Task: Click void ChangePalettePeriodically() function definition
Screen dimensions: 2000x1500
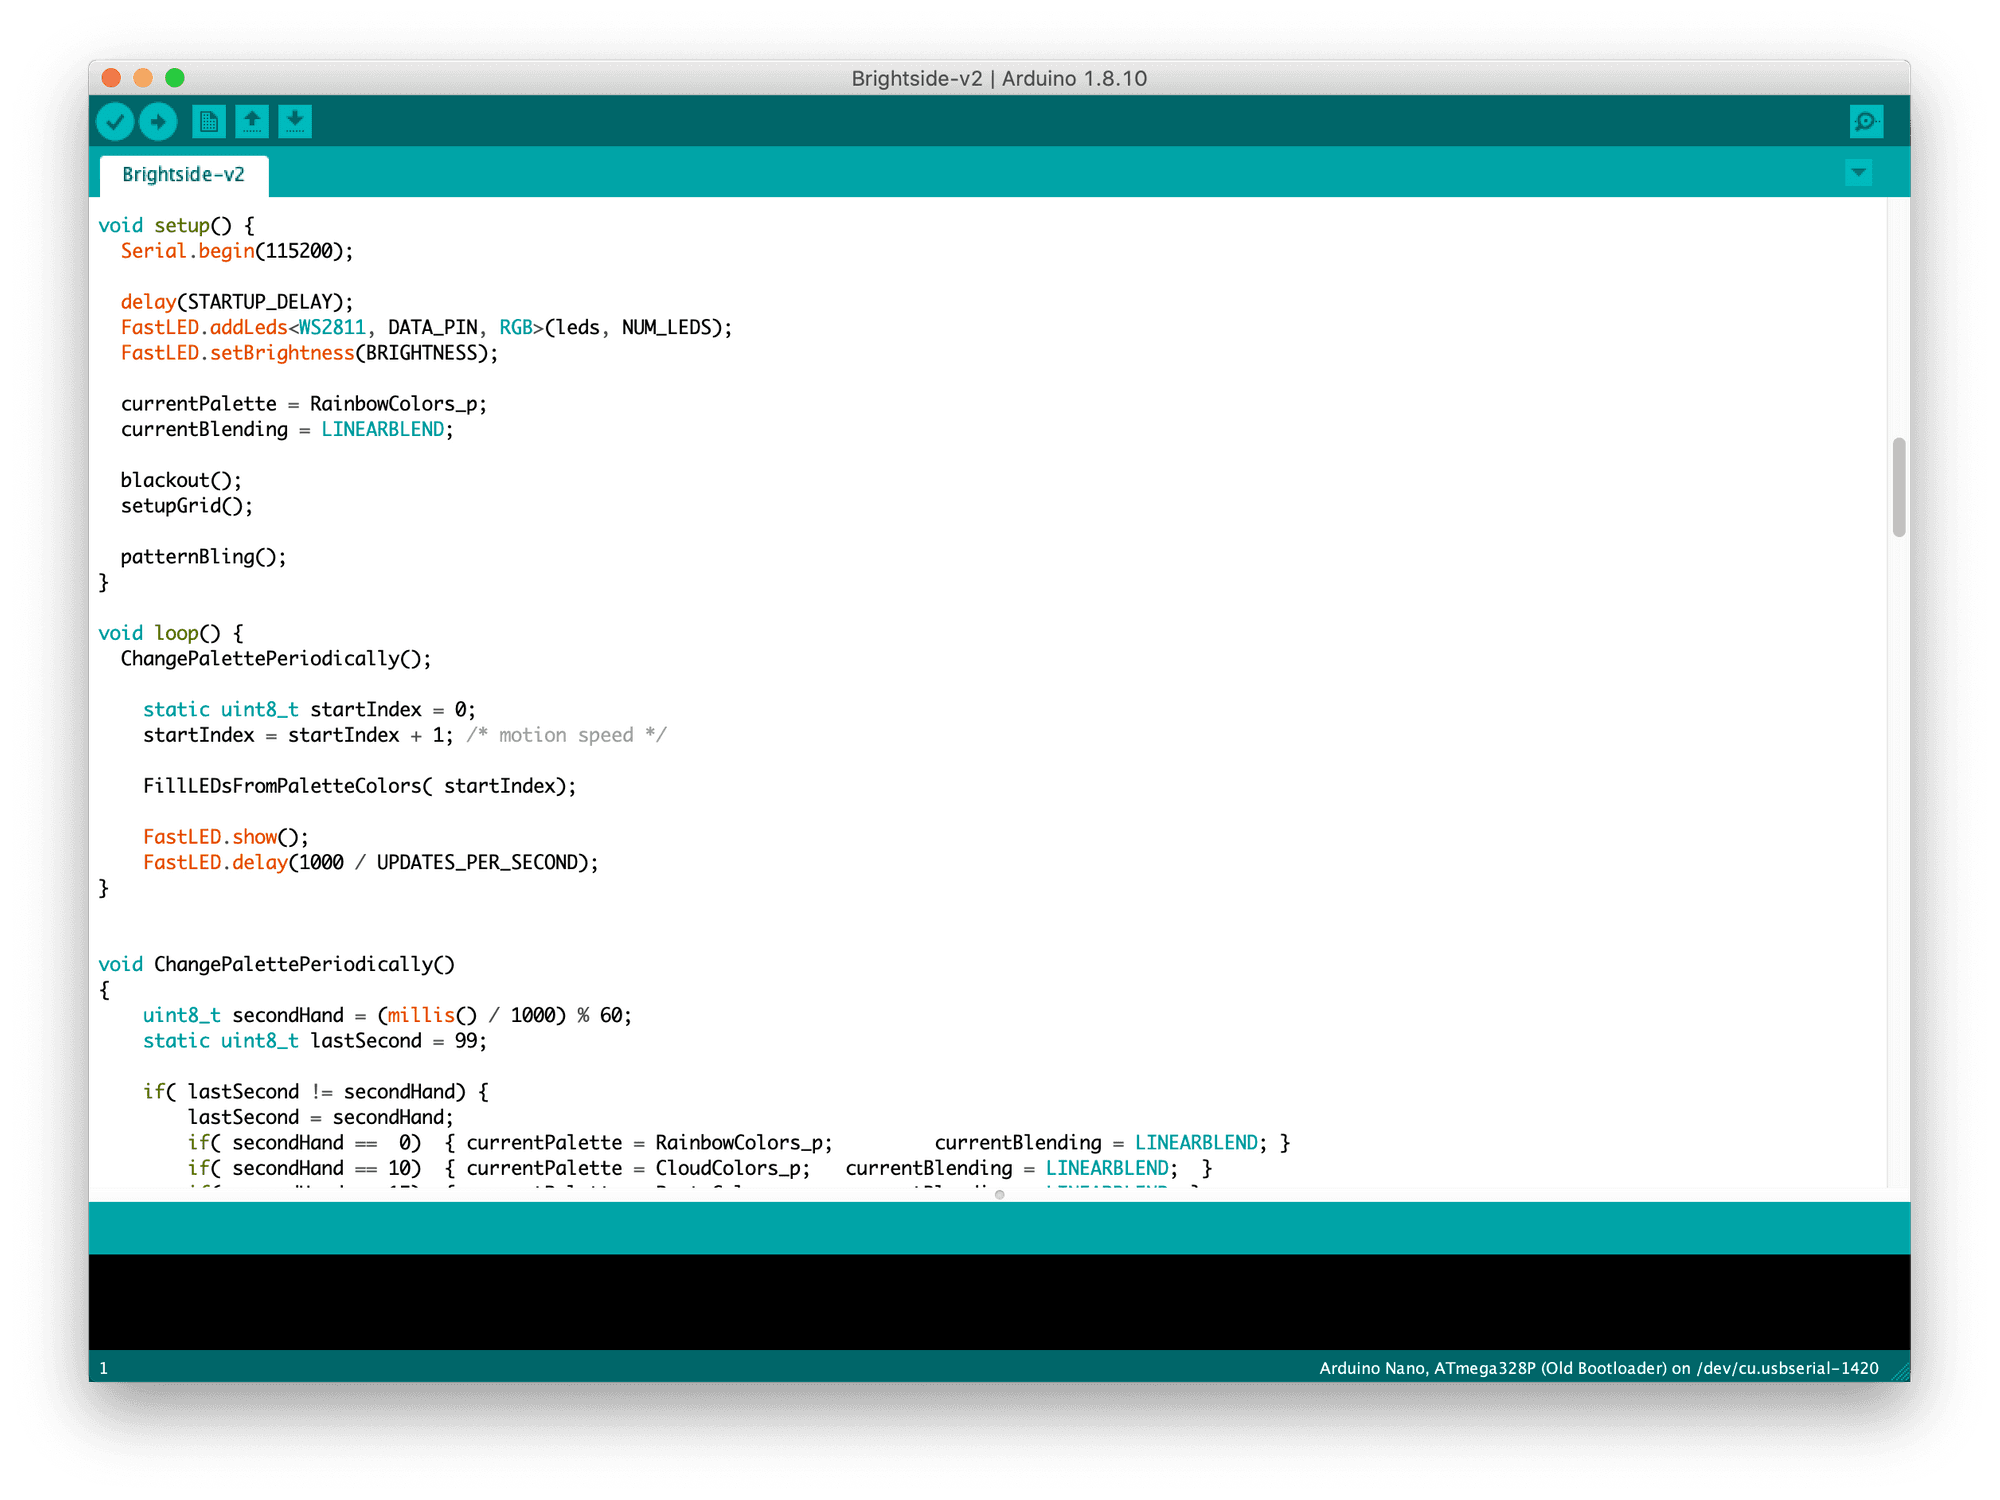Action: coord(277,964)
